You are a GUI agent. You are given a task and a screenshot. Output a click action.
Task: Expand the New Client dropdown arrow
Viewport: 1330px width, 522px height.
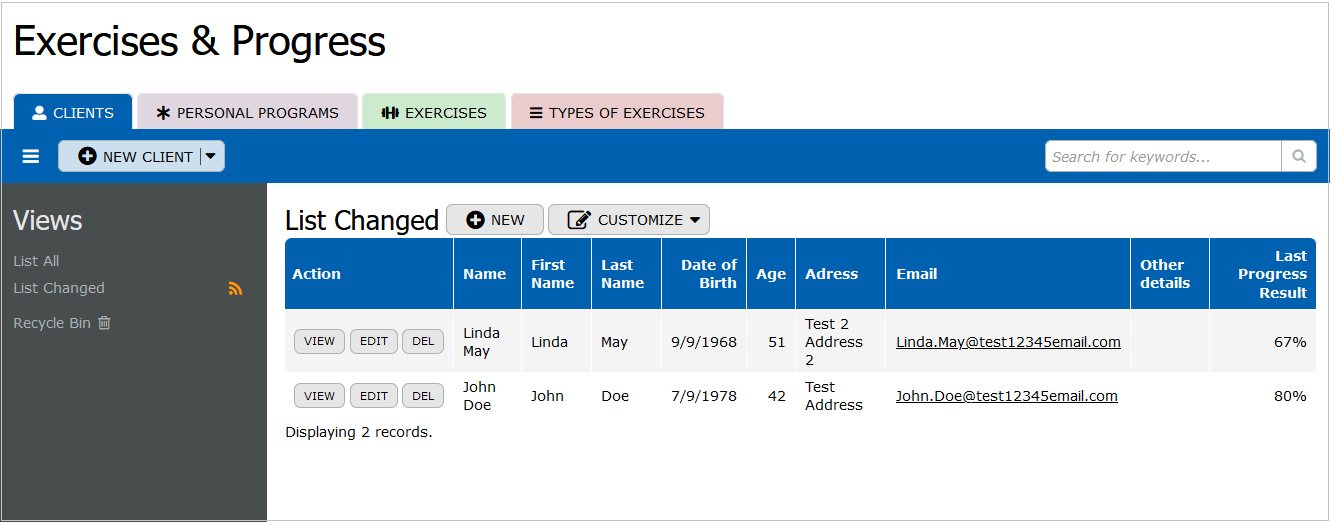point(211,157)
